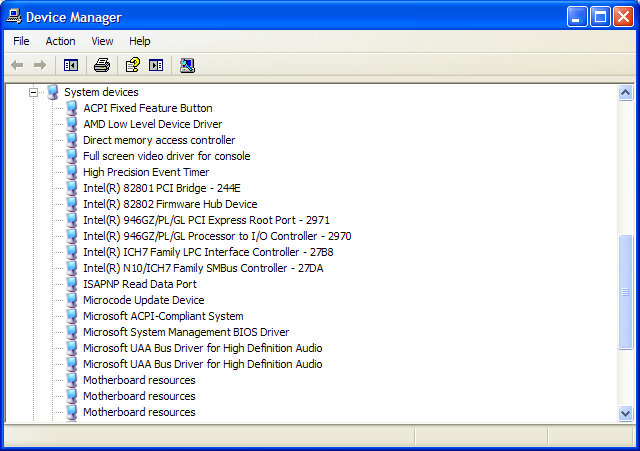Image resolution: width=640 pixels, height=451 pixels.
Task: Open the File menu
Action: coord(21,41)
